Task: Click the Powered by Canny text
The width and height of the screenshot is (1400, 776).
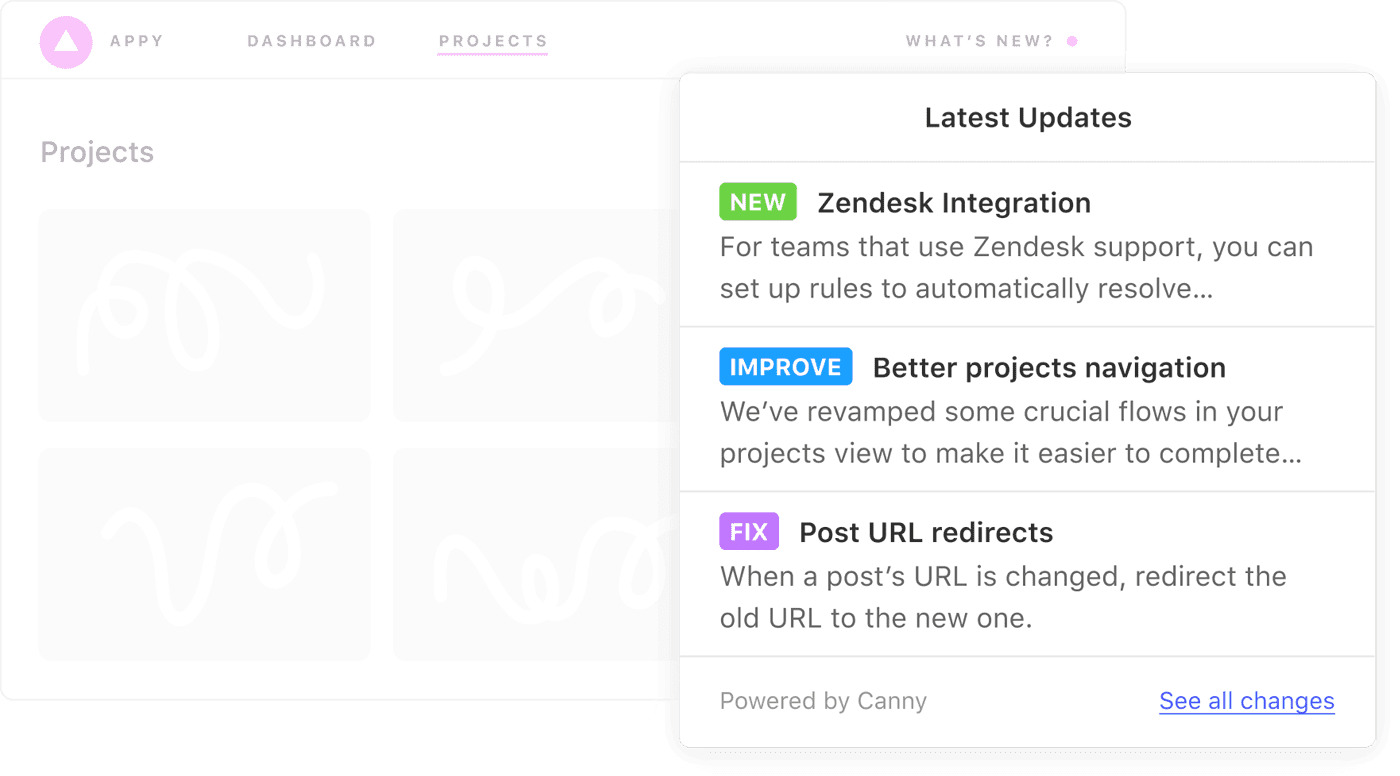Action: [823, 701]
